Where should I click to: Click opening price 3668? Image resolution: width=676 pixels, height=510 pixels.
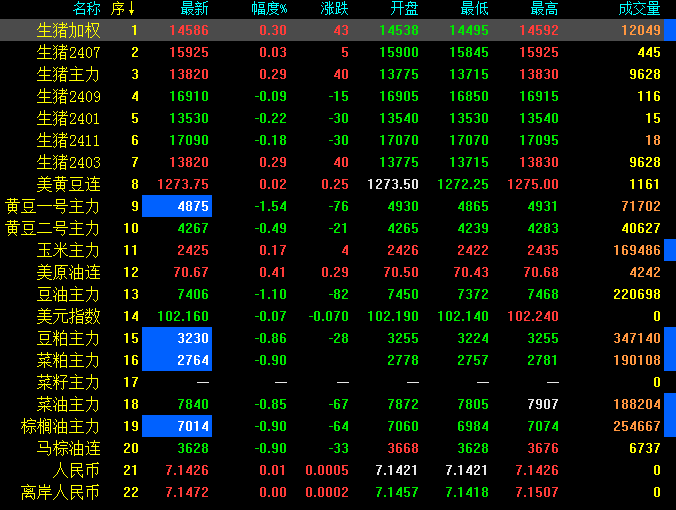pyautogui.click(x=403, y=448)
